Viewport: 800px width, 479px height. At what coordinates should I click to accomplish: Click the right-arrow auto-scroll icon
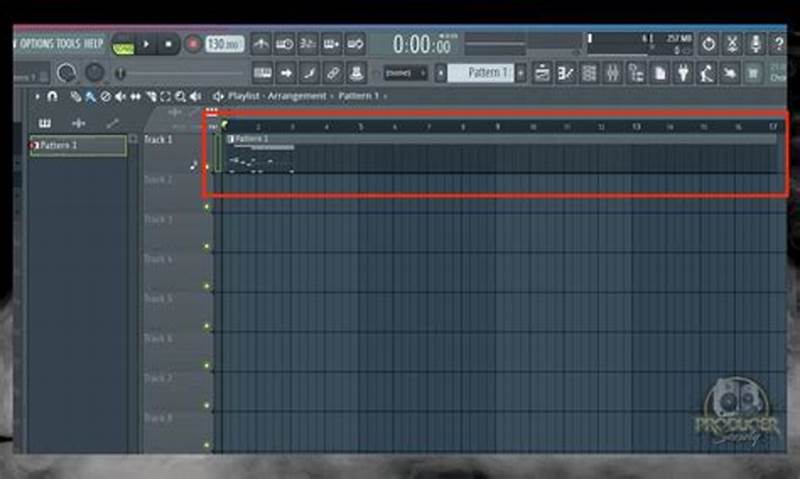(286, 73)
